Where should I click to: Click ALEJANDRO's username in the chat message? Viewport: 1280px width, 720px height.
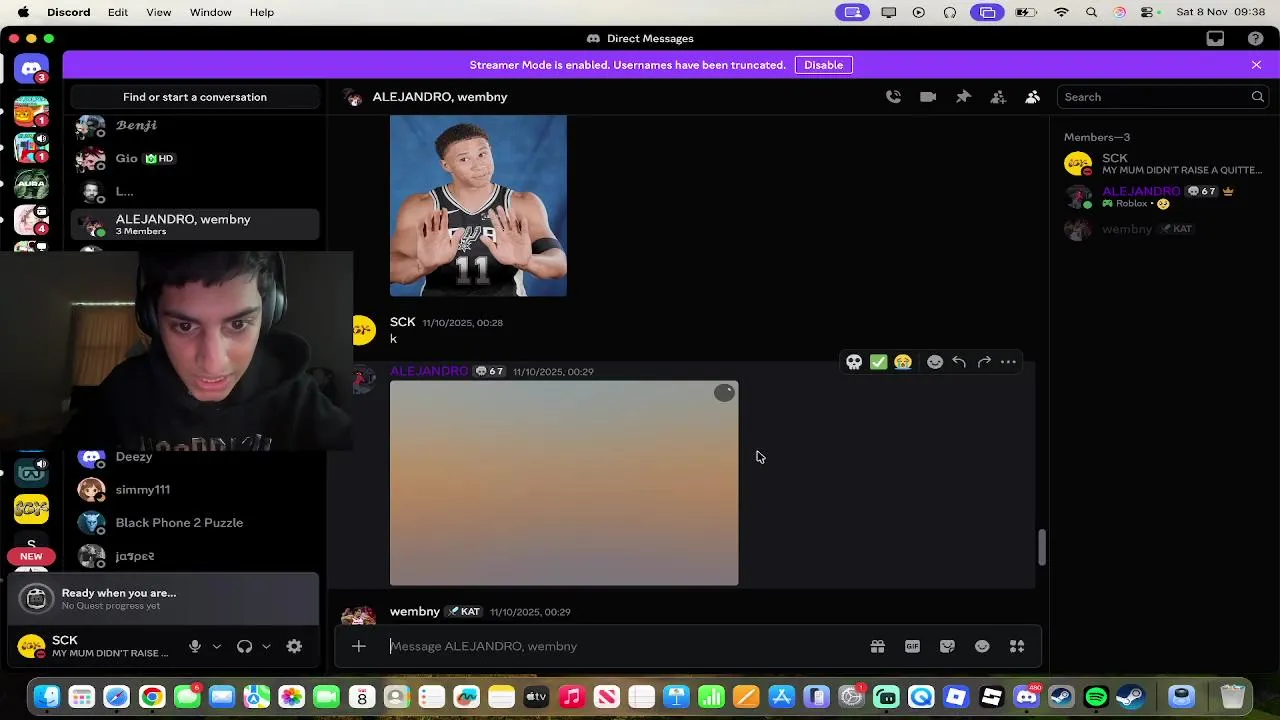point(429,371)
